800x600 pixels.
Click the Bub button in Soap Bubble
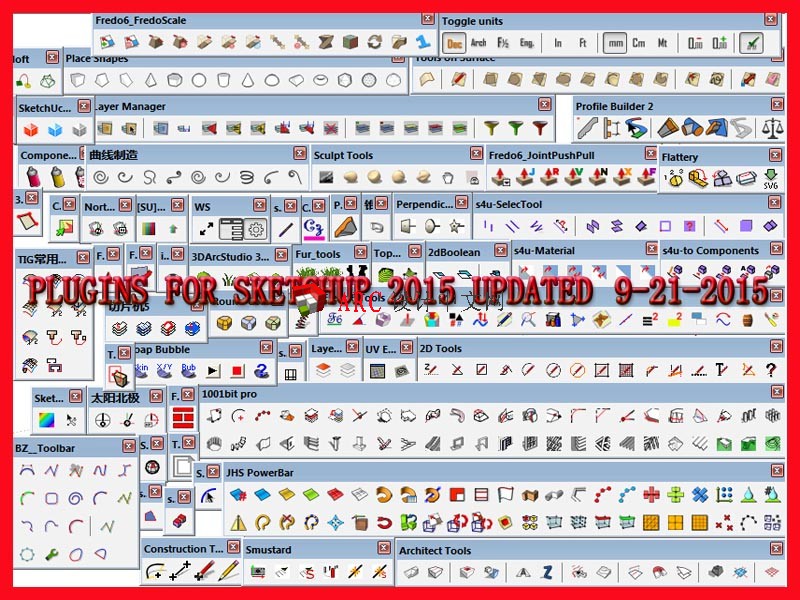click(x=189, y=370)
